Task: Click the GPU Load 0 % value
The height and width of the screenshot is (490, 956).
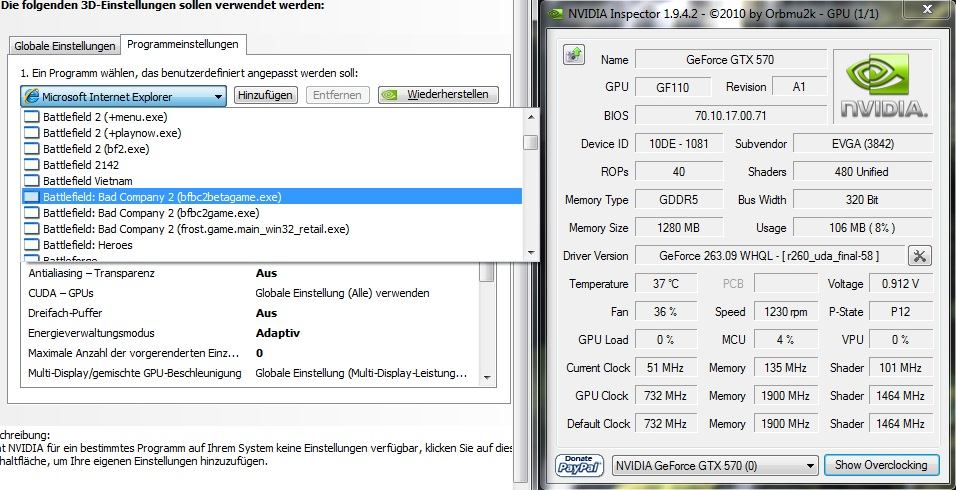Action: click(666, 339)
